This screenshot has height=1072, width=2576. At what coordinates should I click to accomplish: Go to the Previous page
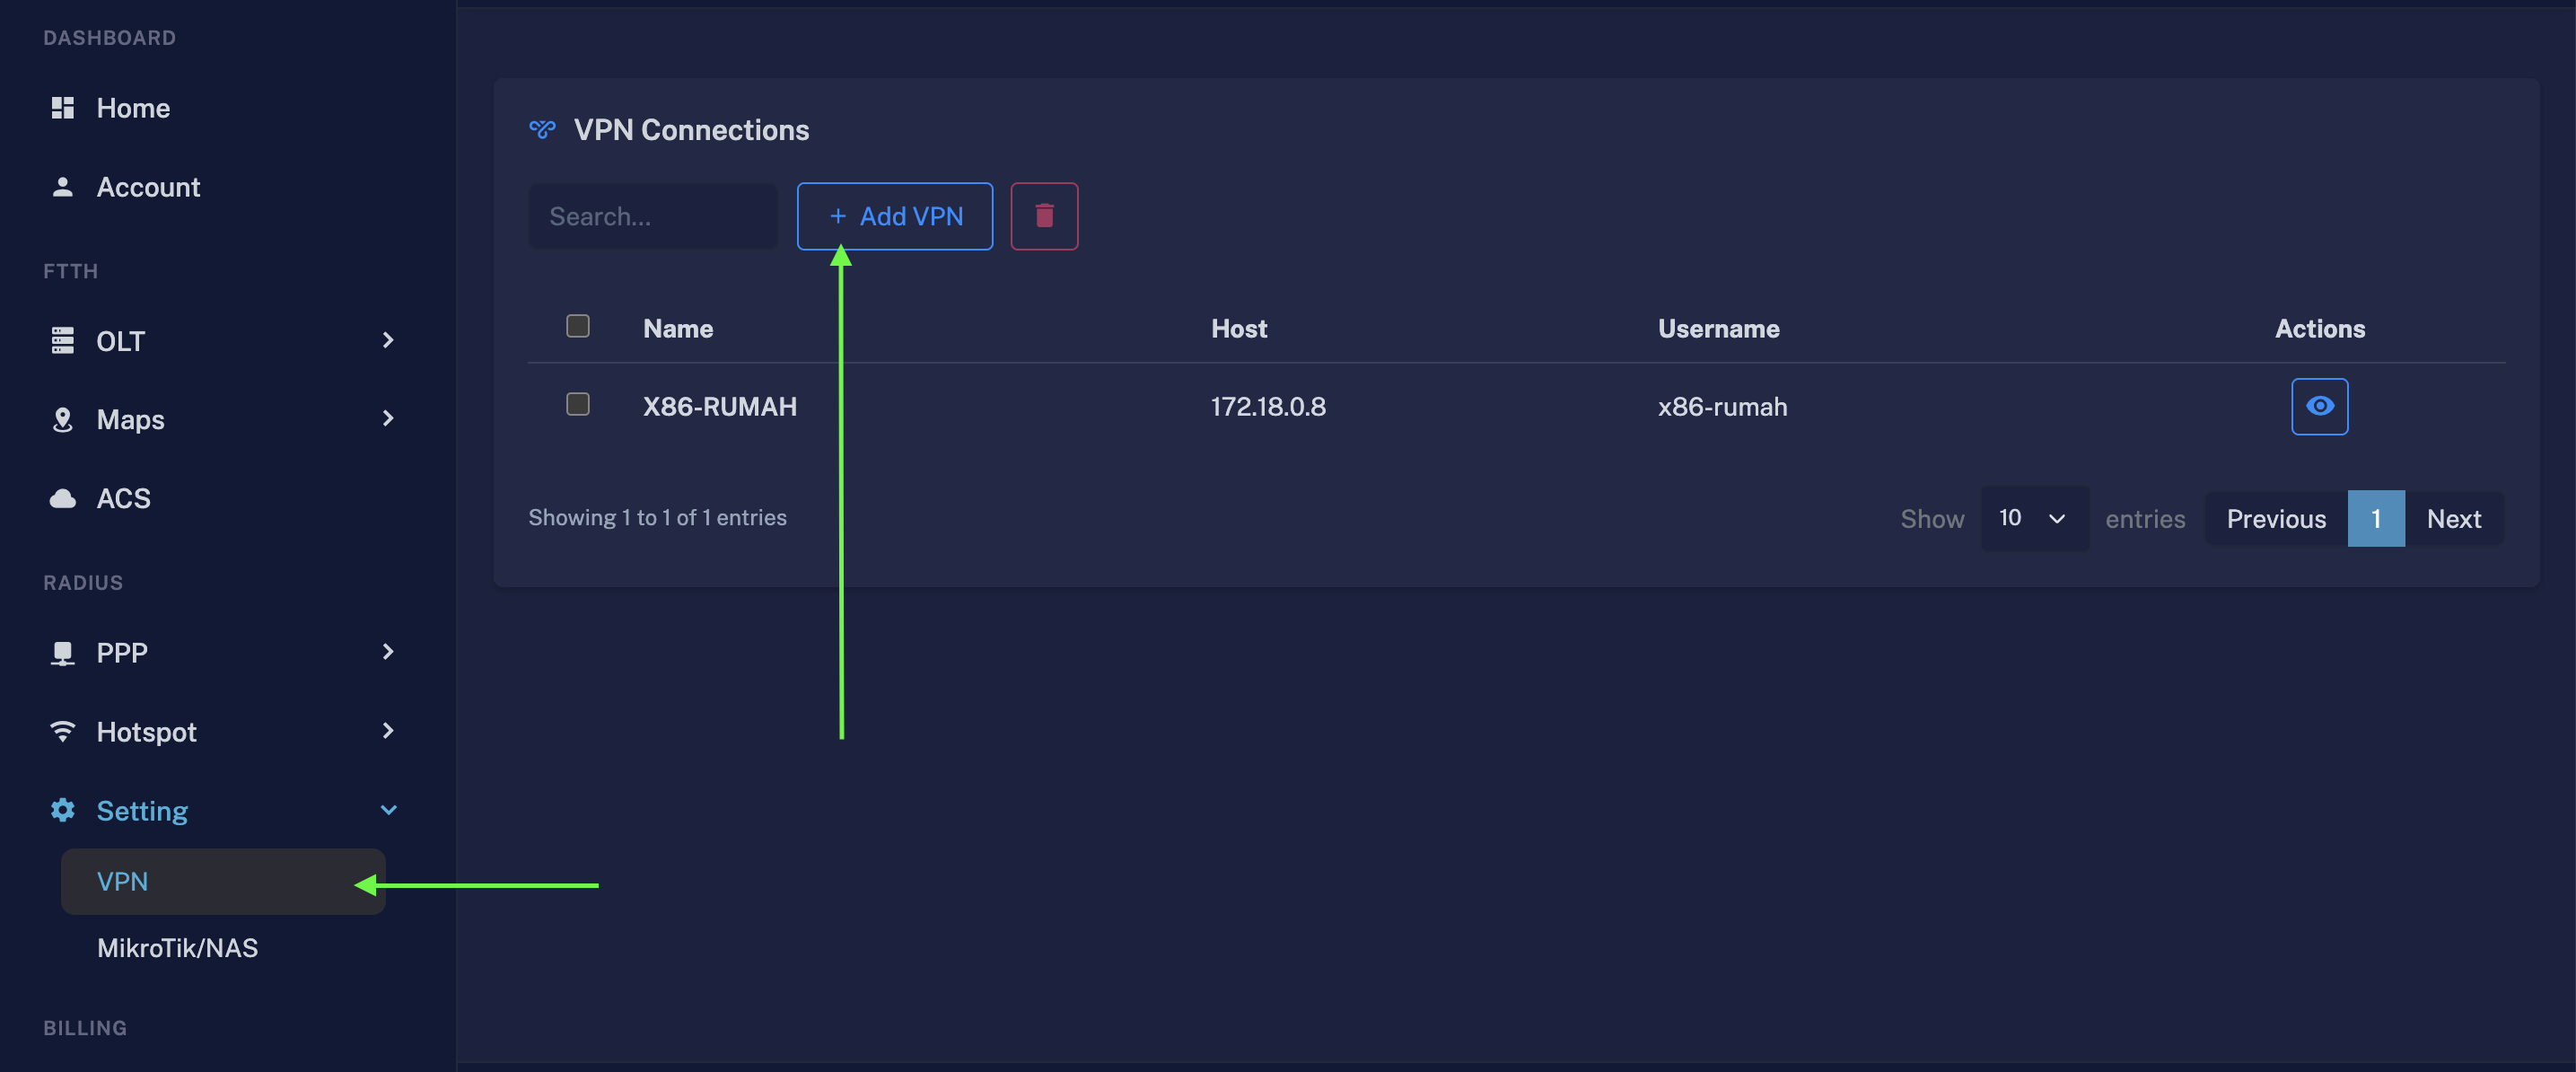[x=2276, y=519]
